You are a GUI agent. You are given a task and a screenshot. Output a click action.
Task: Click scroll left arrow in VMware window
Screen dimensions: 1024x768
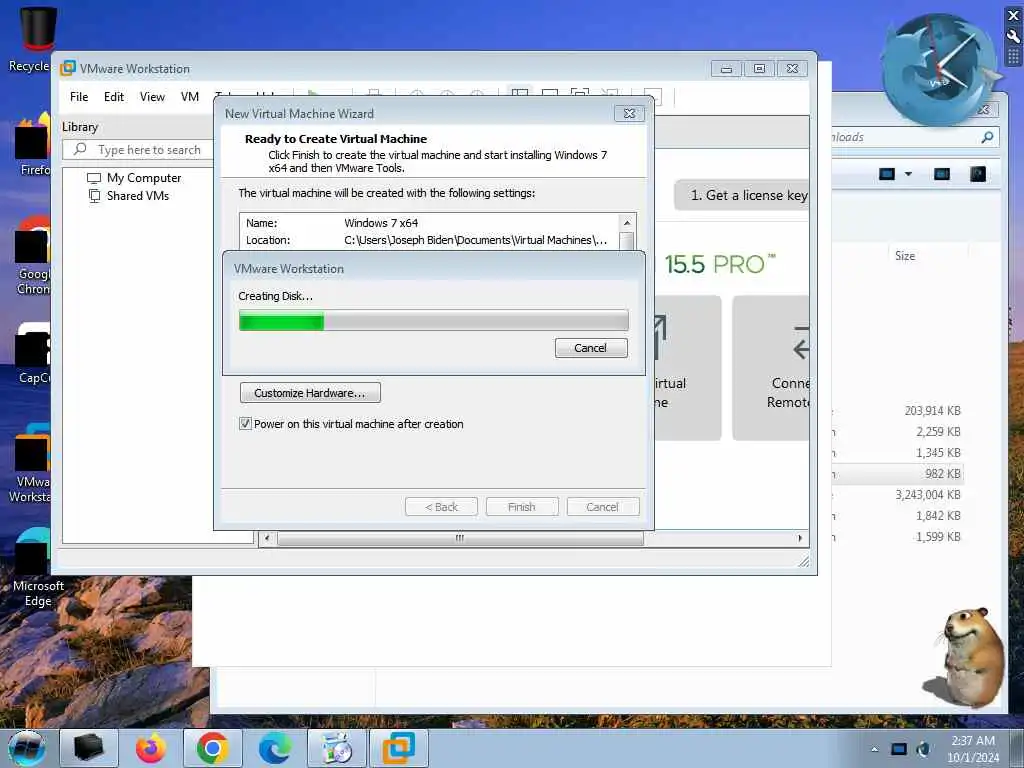(x=266, y=538)
